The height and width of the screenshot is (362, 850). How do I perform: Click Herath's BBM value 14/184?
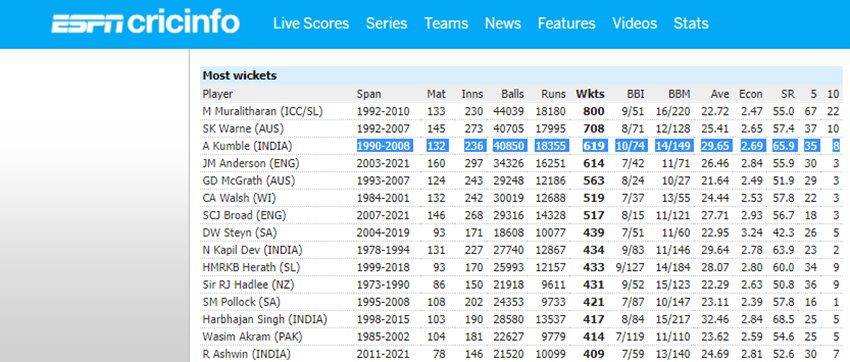coord(673,268)
